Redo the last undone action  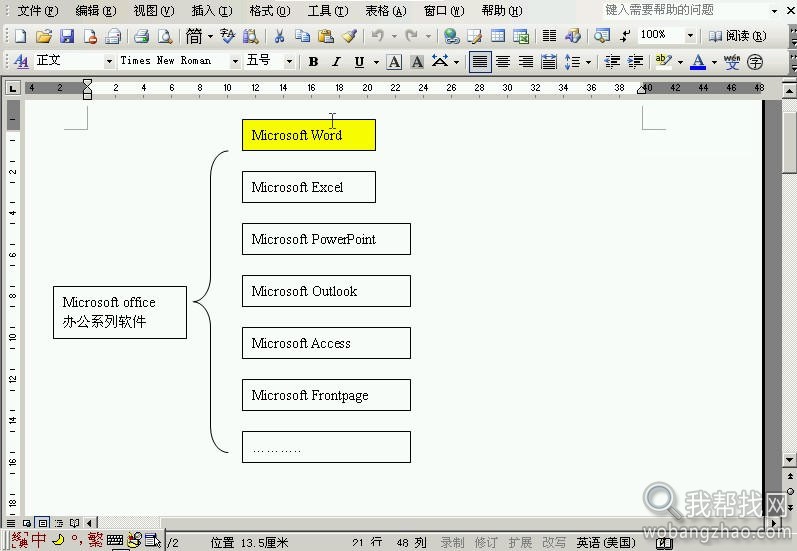pyautogui.click(x=412, y=36)
